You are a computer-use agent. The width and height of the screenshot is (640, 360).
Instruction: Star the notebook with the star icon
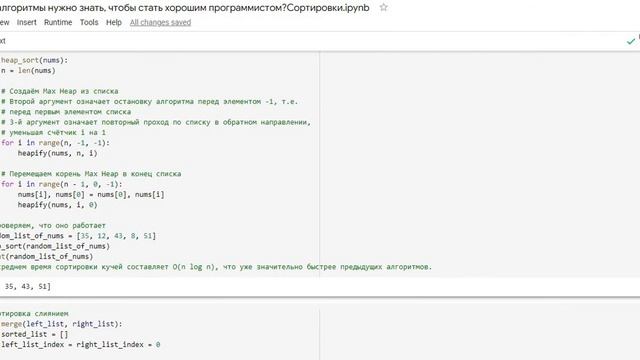[x=383, y=7]
